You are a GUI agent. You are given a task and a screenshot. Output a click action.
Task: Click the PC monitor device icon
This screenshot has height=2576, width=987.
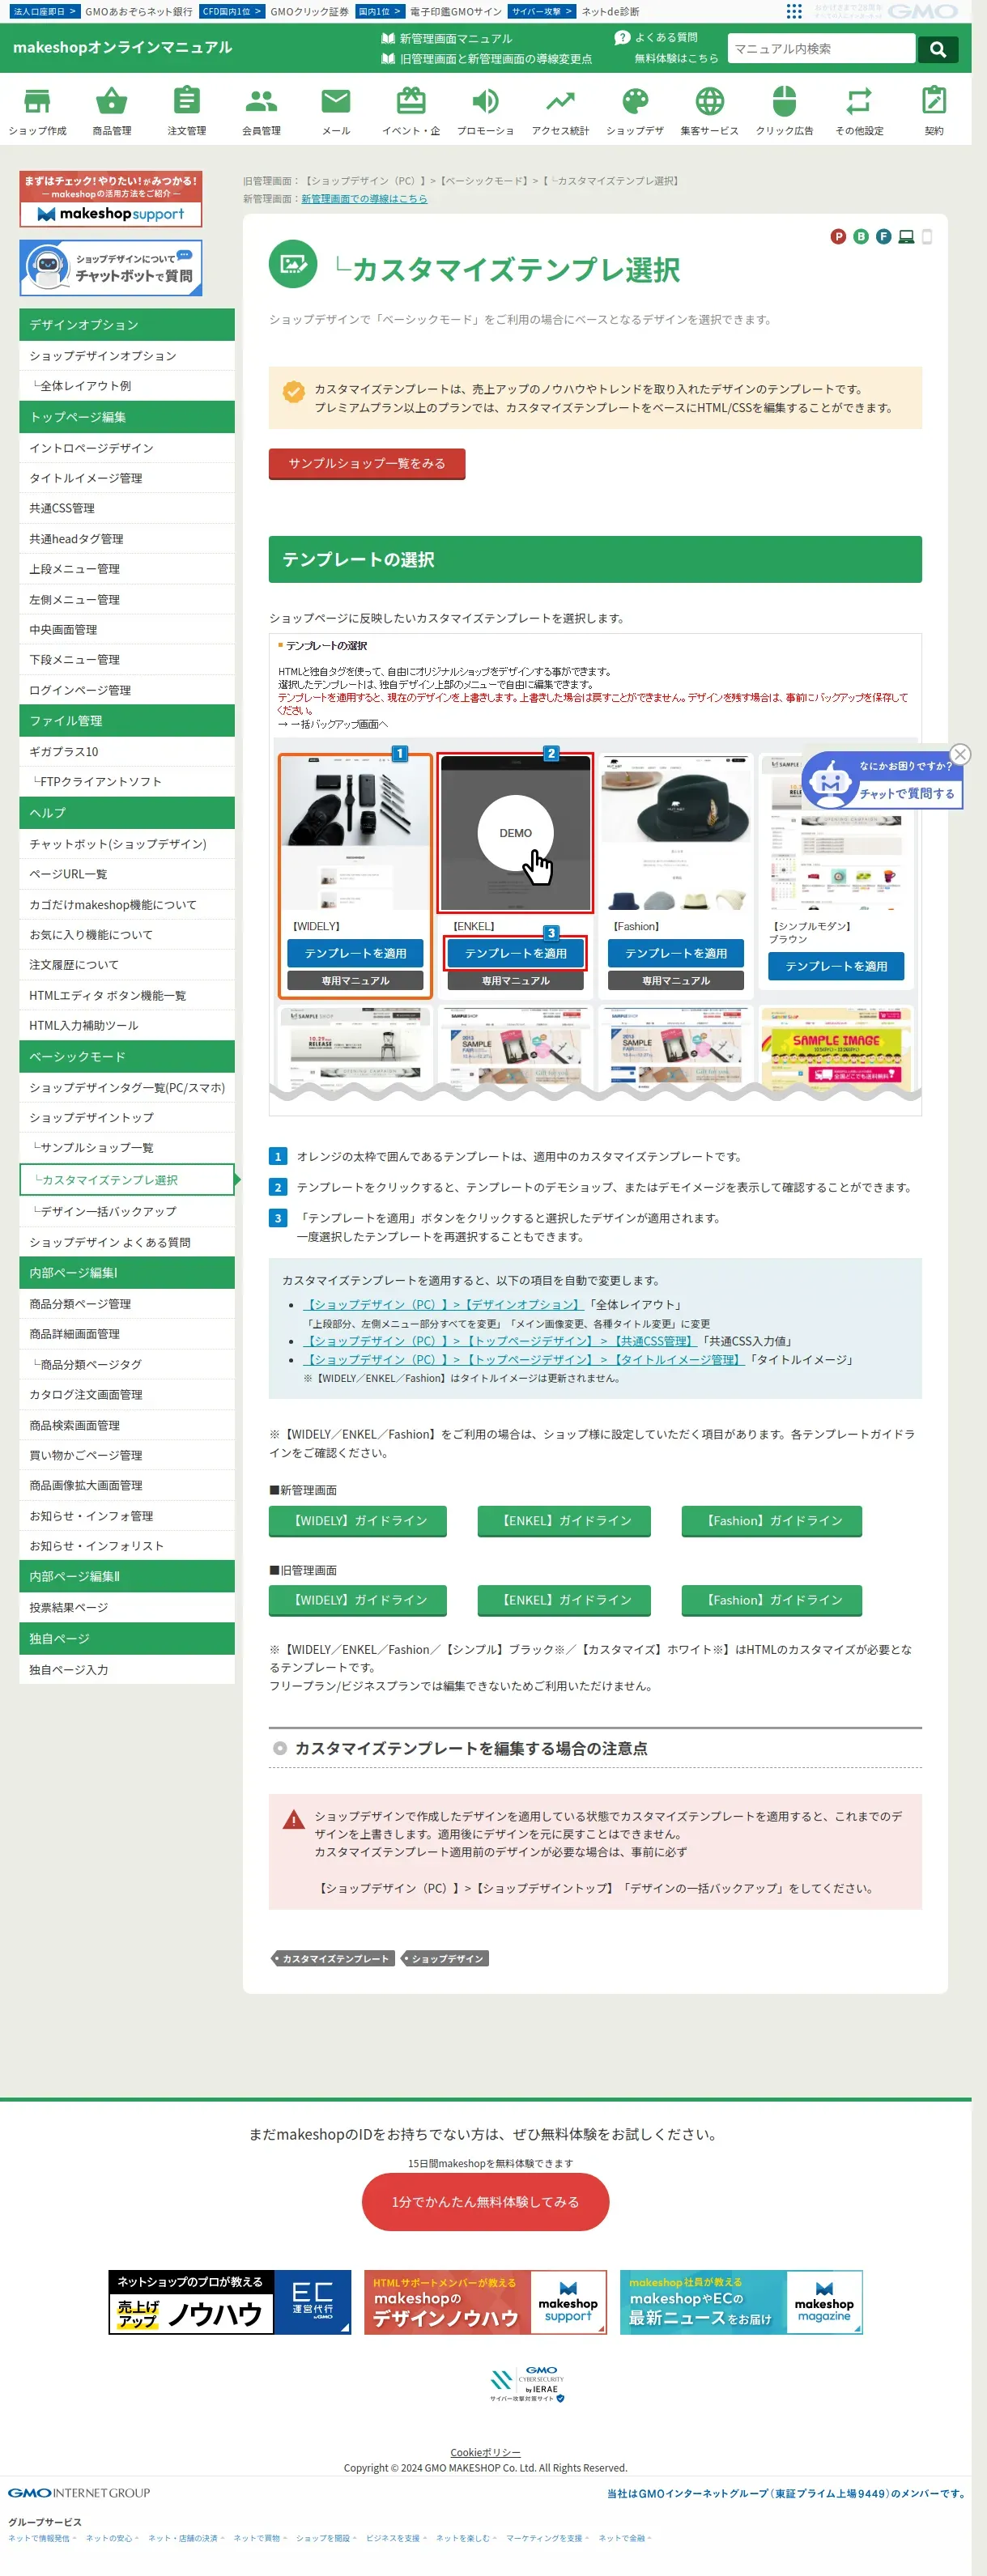point(906,237)
